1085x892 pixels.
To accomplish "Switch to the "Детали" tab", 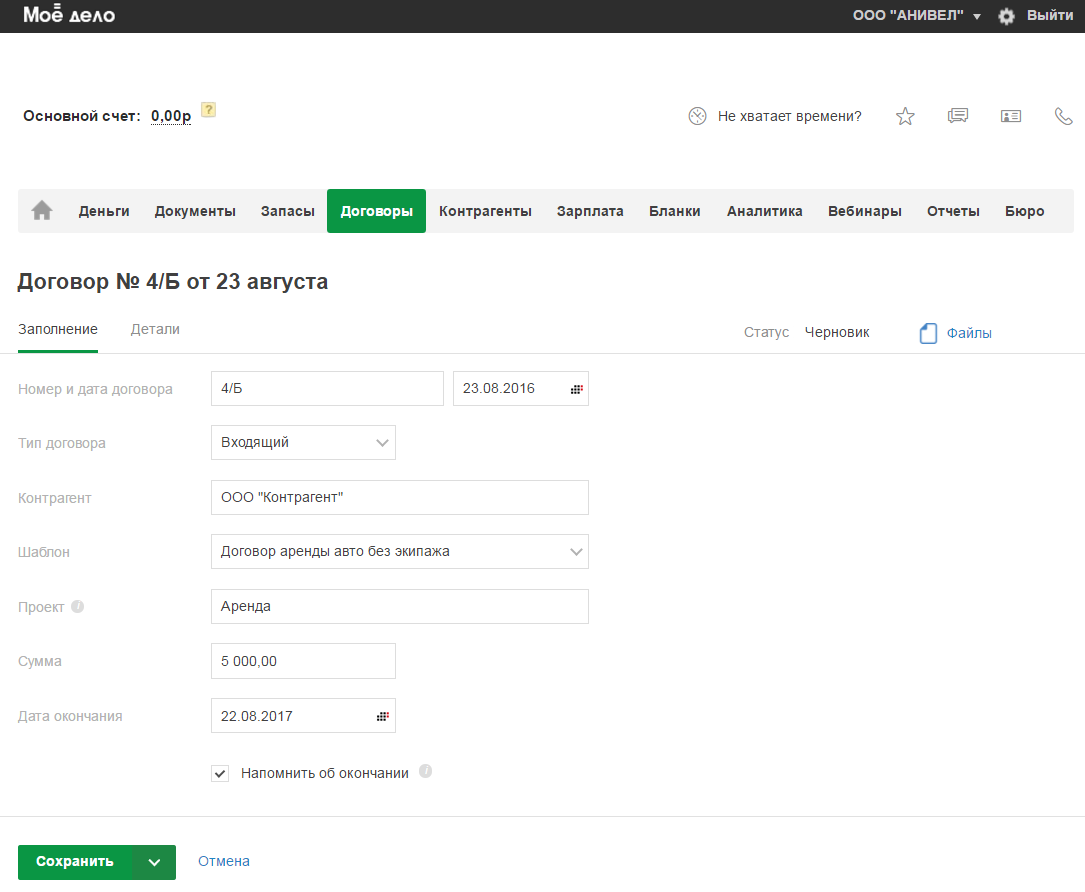I will pyautogui.click(x=155, y=329).
